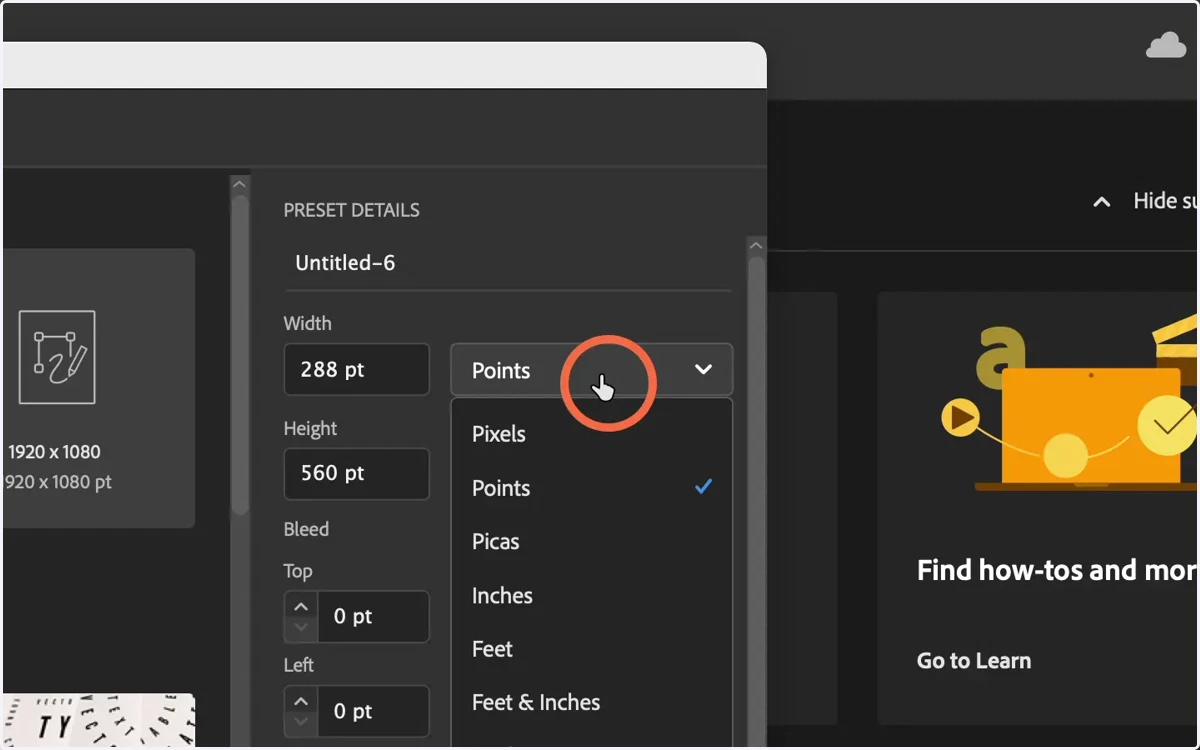Select the 1920 x 1080 preset card

click(x=98, y=388)
